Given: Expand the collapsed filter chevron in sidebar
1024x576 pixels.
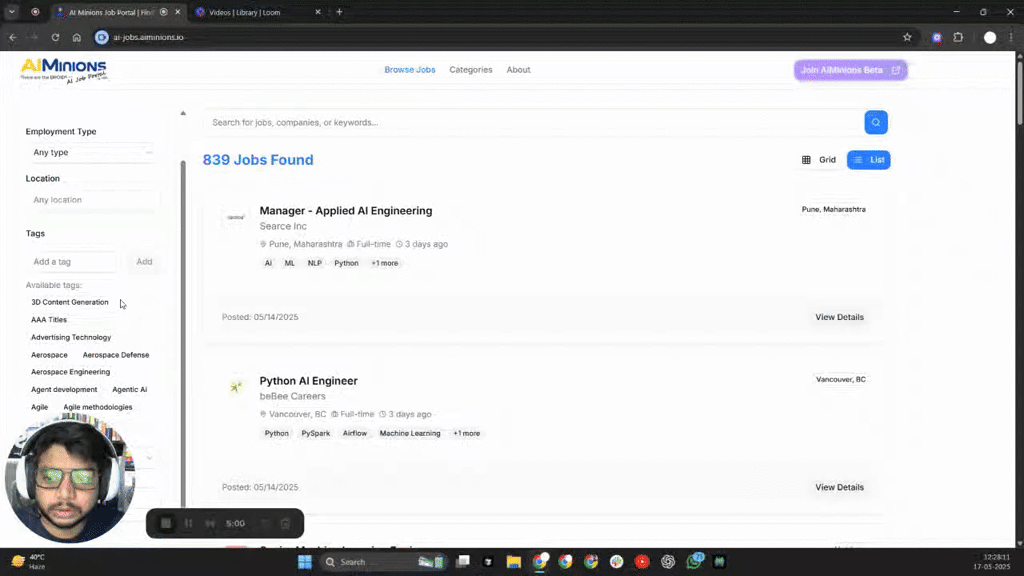Looking at the screenshot, I should tap(148, 457).
